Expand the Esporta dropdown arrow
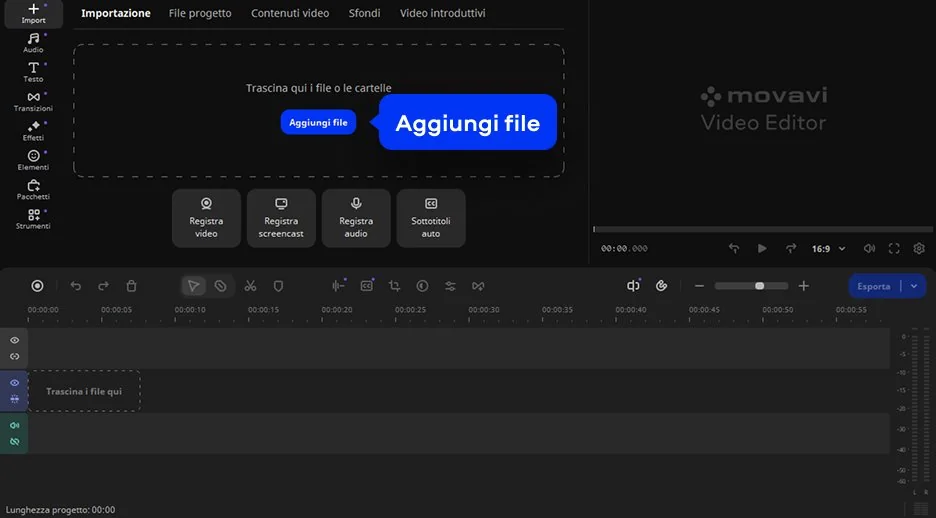 tap(913, 286)
